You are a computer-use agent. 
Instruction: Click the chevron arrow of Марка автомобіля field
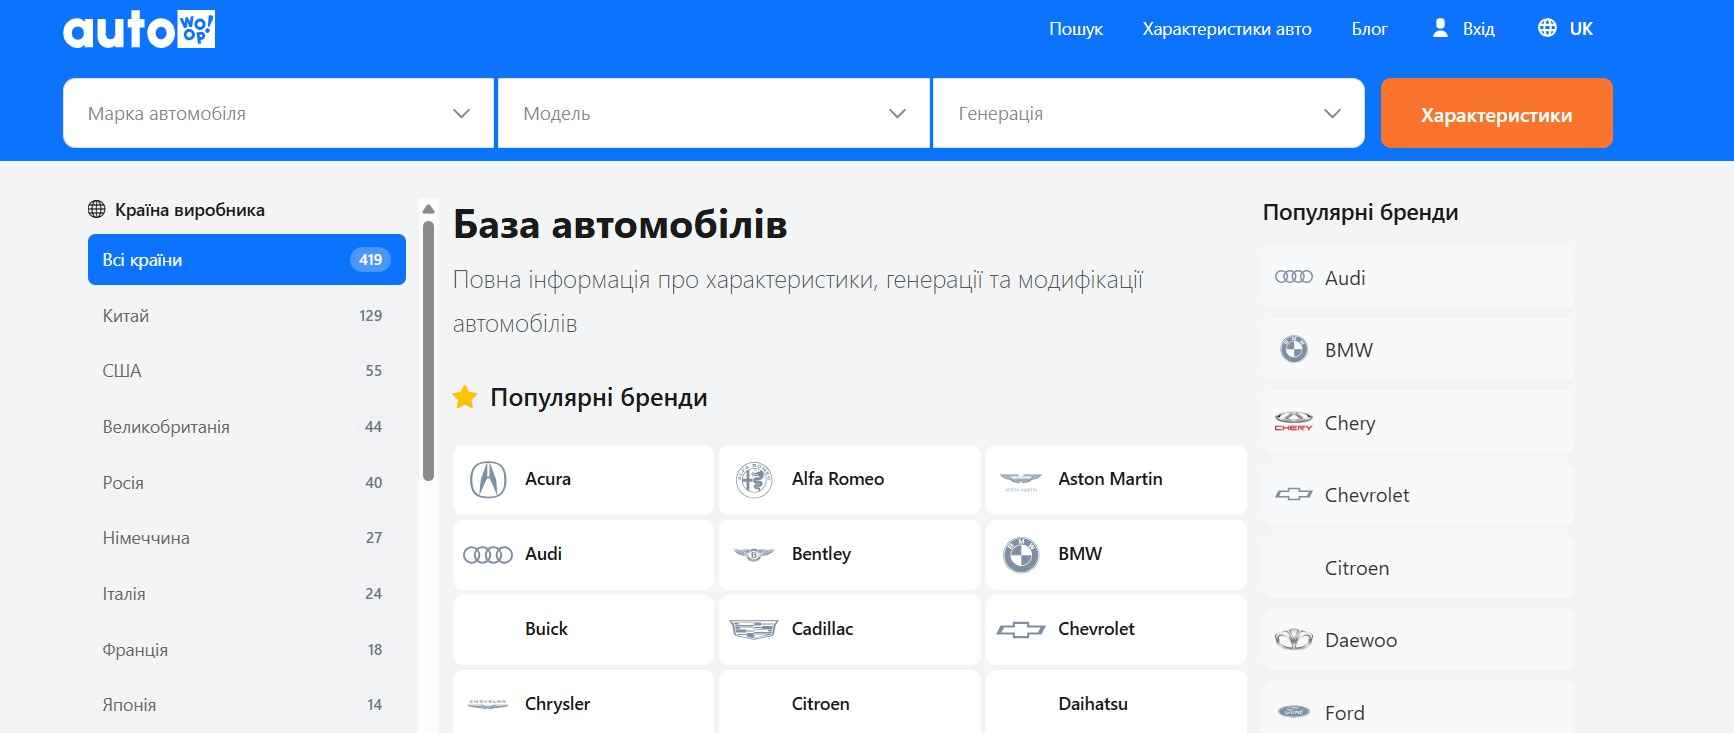[461, 114]
